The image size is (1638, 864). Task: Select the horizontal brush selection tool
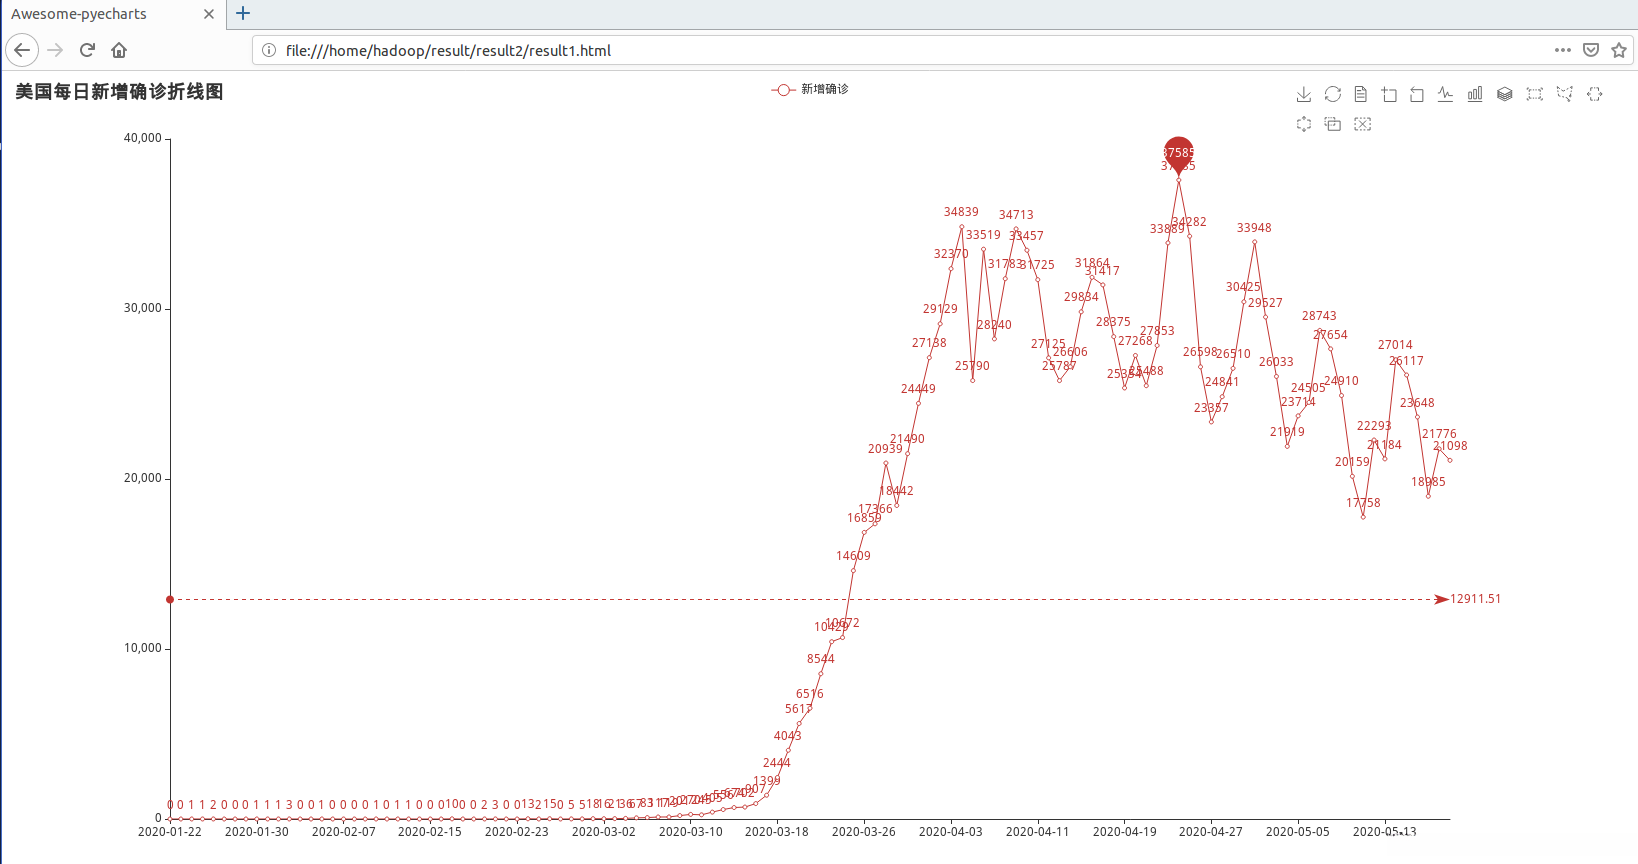click(x=1595, y=94)
